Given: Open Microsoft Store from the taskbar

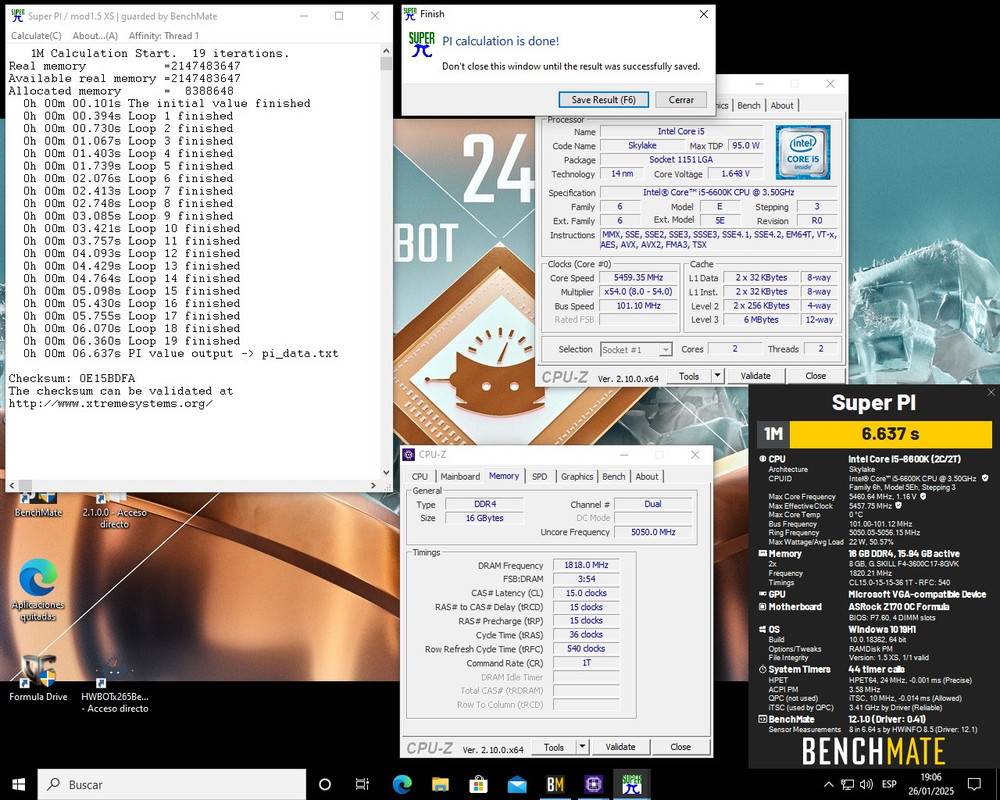Looking at the screenshot, I should tap(478, 784).
